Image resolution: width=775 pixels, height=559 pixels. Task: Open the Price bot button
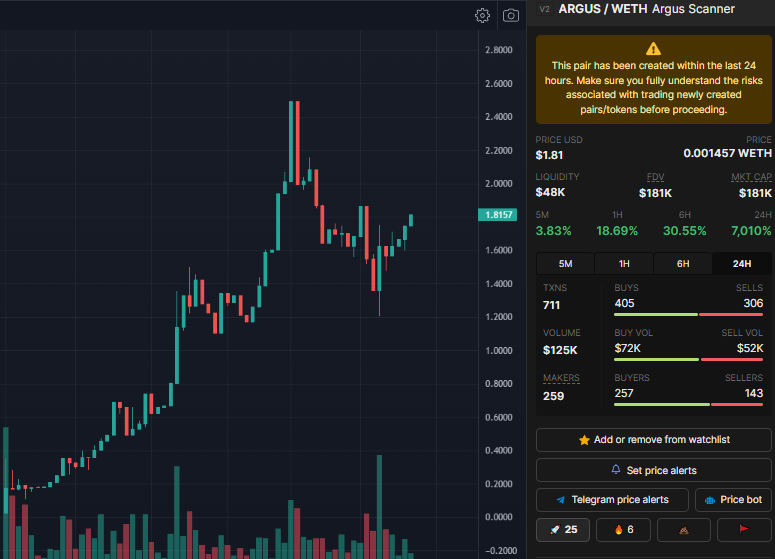pos(733,500)
